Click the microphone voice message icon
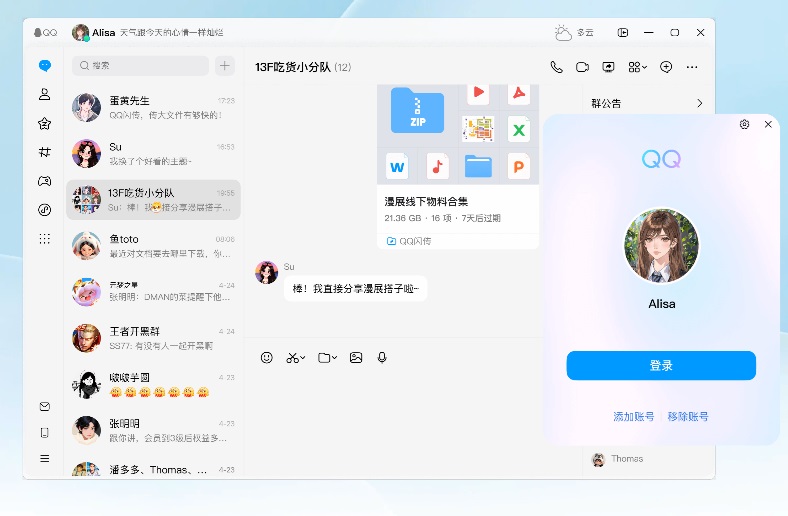Viewport: 788px width, 516px height. point(382,357)
